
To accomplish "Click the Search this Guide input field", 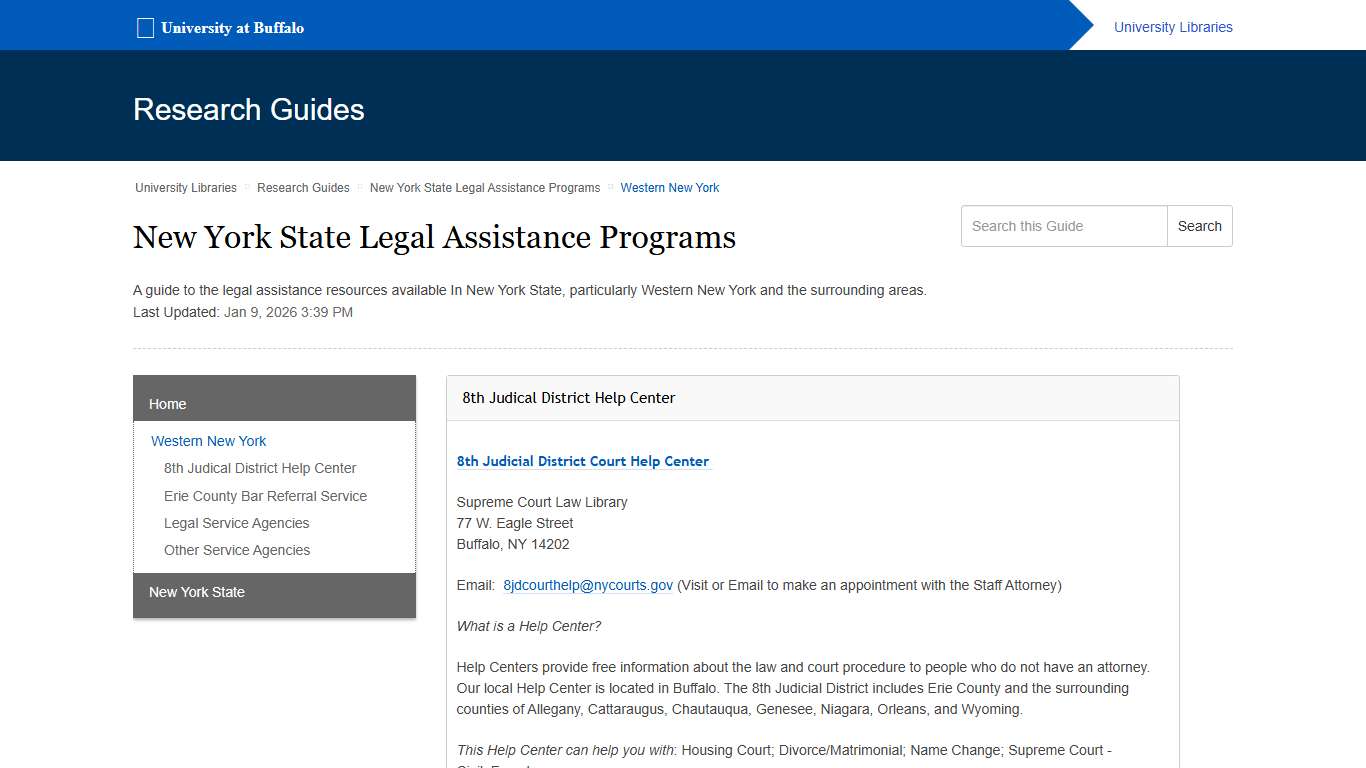I will (1063, 226).
